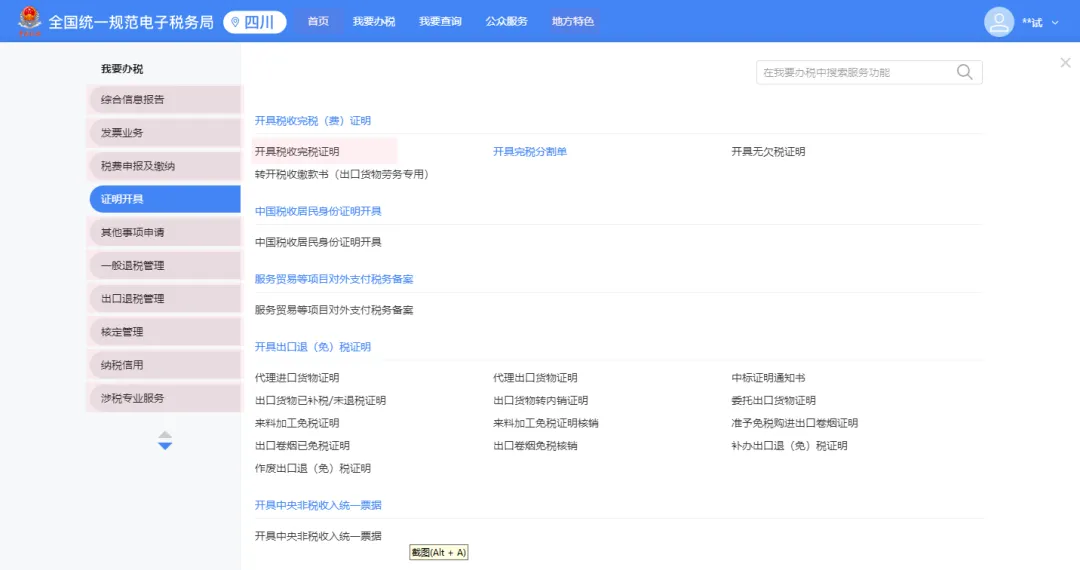
Task: Open the 中国税收居民身份证明开具 service item
Action: tap(318, 242)
